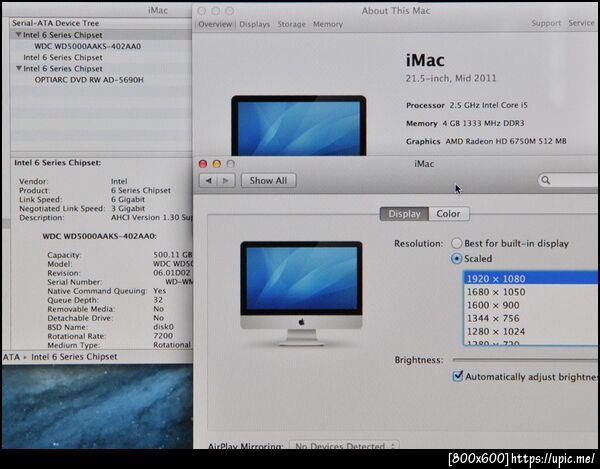Viewport: 600px width, 469px height.
Task: Collapse Intel 6 Series Chipset above OPTIARC DVD
Action: tap(18, 68)
